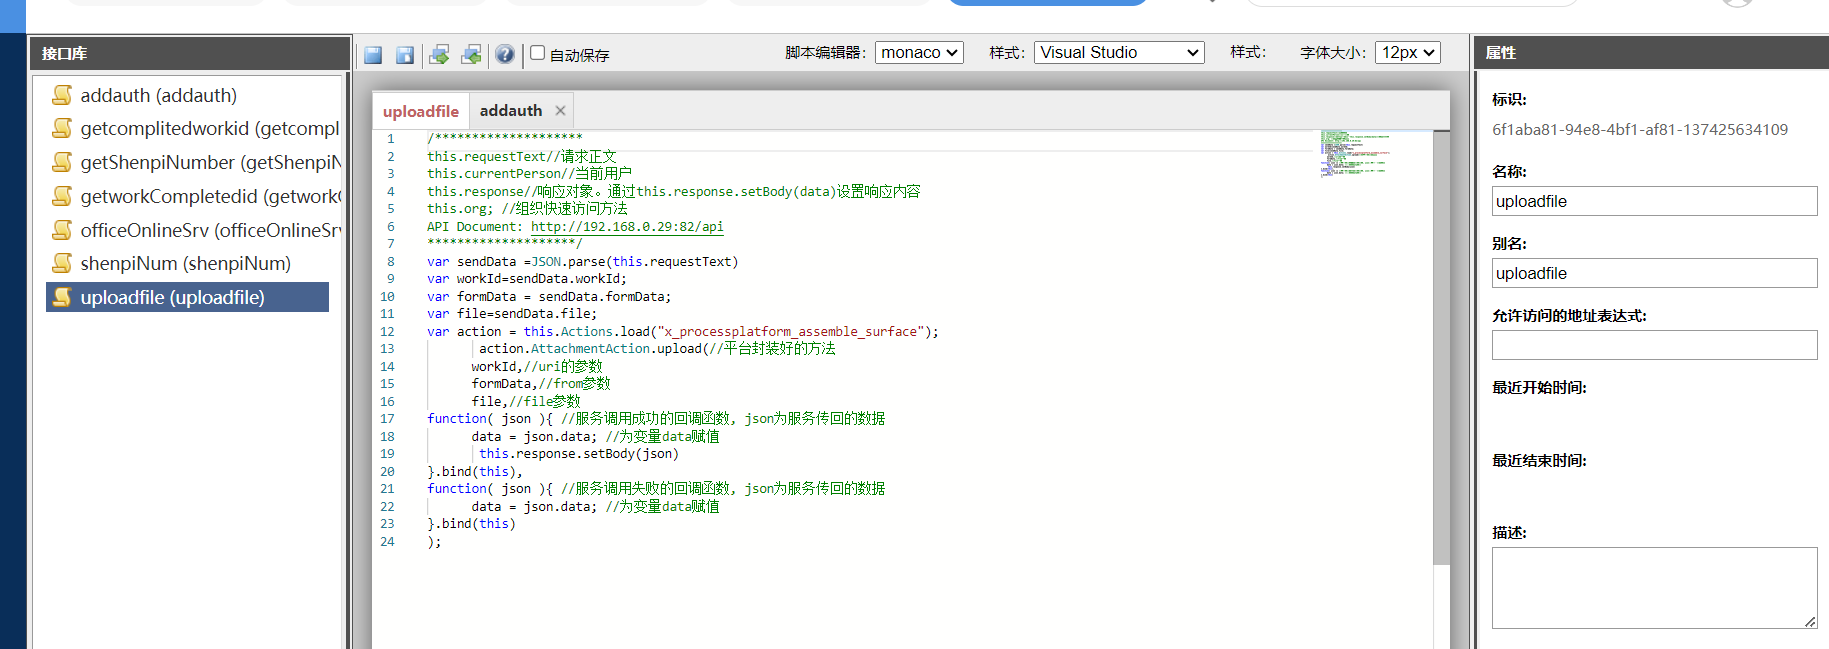
Task: Click the 描述 description text area
Action: coord(1654,588)
